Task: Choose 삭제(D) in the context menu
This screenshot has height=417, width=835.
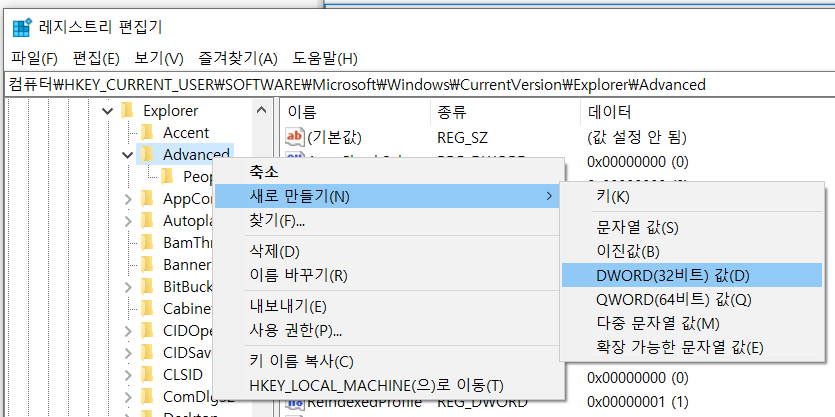Action: click(389, 251)
